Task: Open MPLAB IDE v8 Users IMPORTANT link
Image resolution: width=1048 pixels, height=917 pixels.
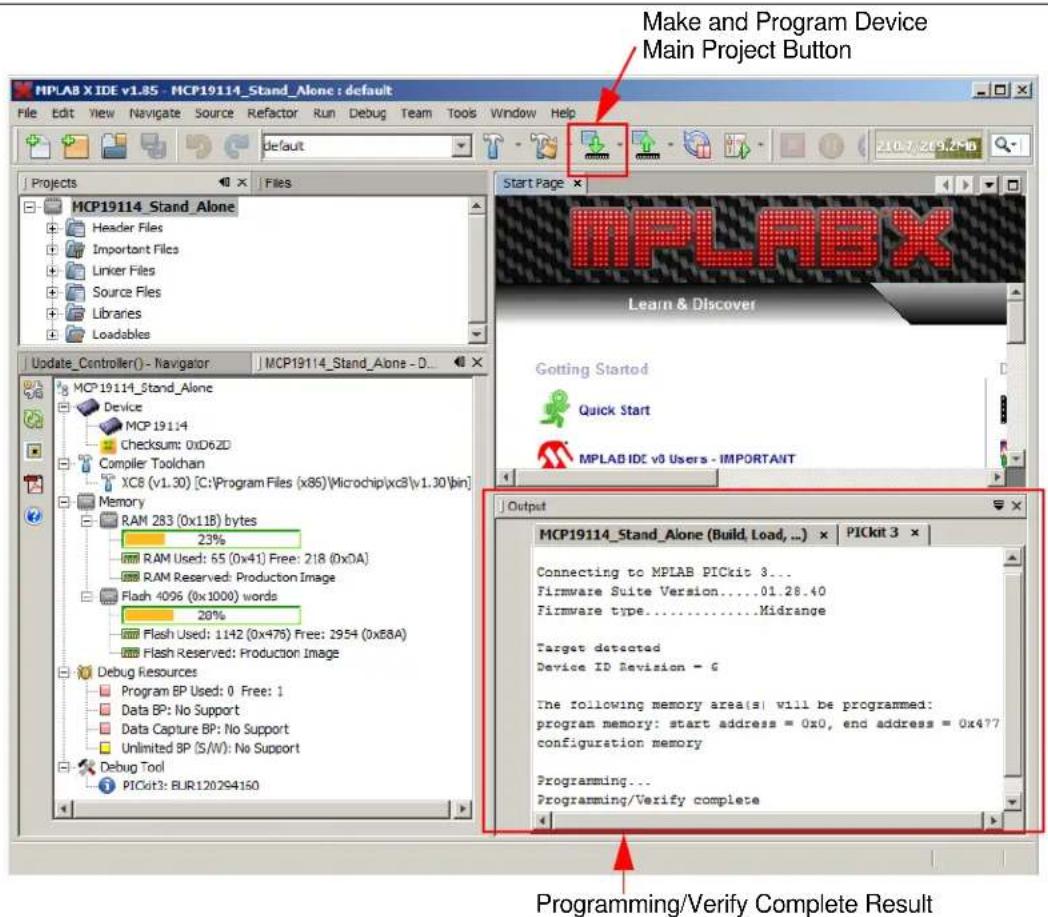Action: [x=686, y=458]
